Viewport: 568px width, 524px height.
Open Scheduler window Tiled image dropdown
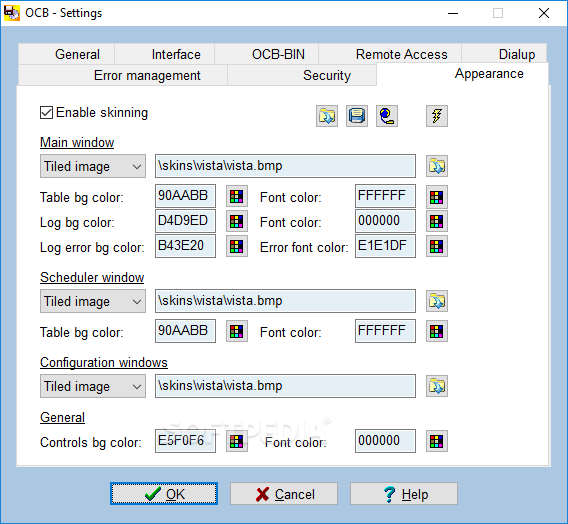tap(93, 301)
